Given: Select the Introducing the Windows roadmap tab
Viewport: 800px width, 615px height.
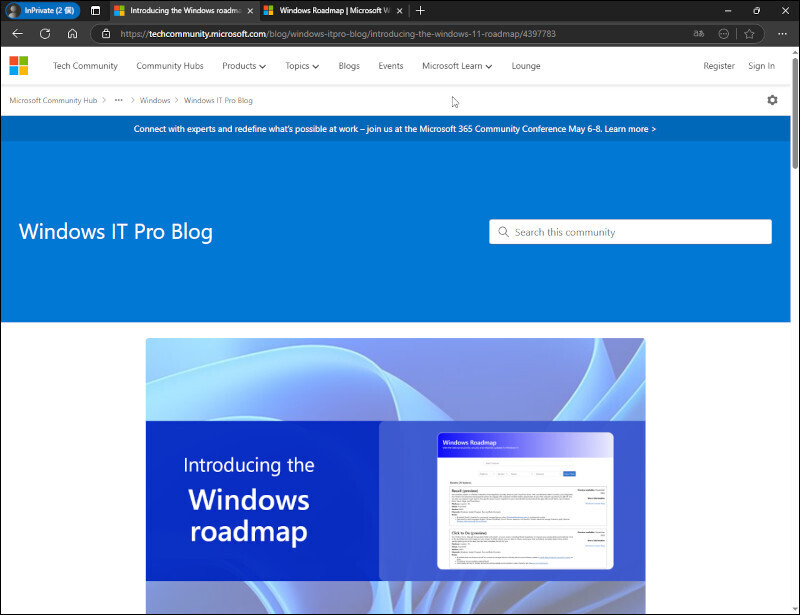Looking at the screenshot, I should pyautogui.click(x=184, y=10).
